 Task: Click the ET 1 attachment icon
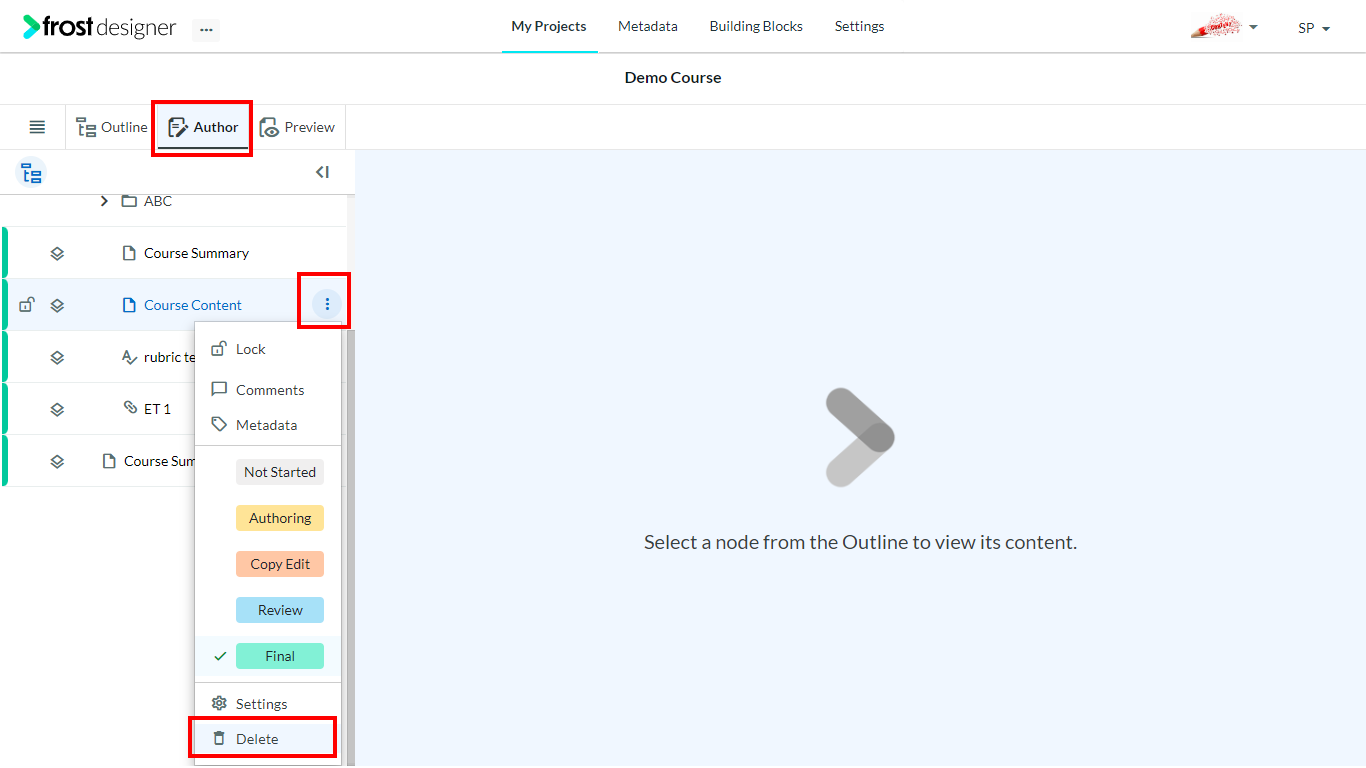click(x=130, y=408)
